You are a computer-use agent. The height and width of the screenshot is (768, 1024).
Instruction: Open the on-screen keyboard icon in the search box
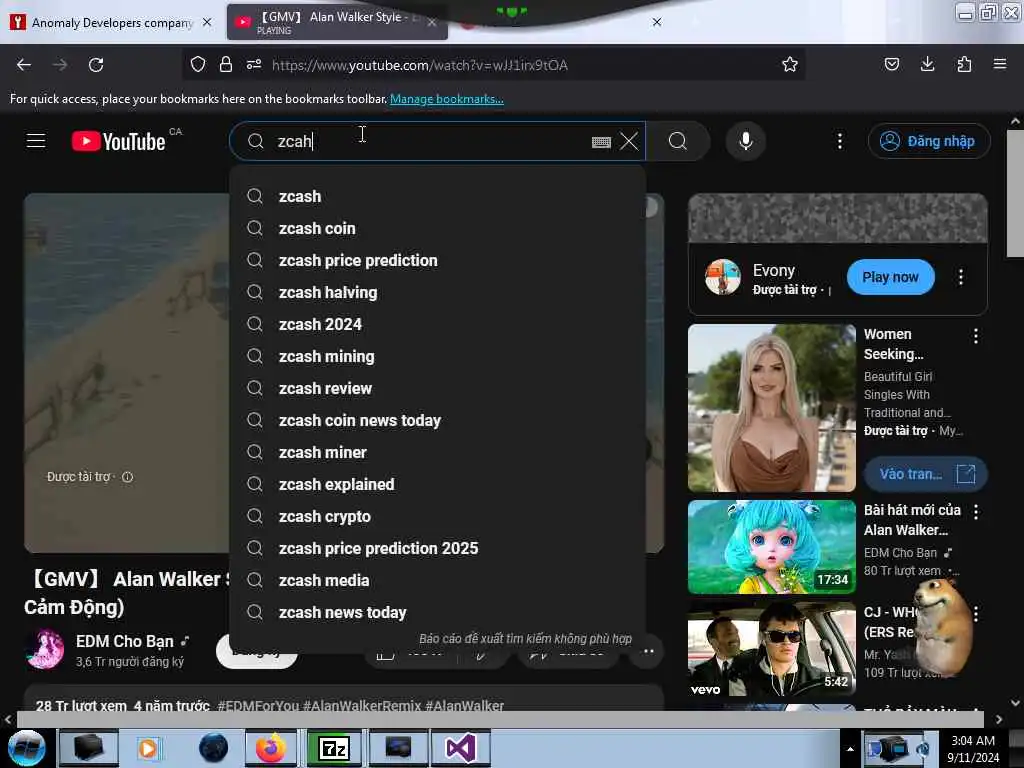point(601,142)
